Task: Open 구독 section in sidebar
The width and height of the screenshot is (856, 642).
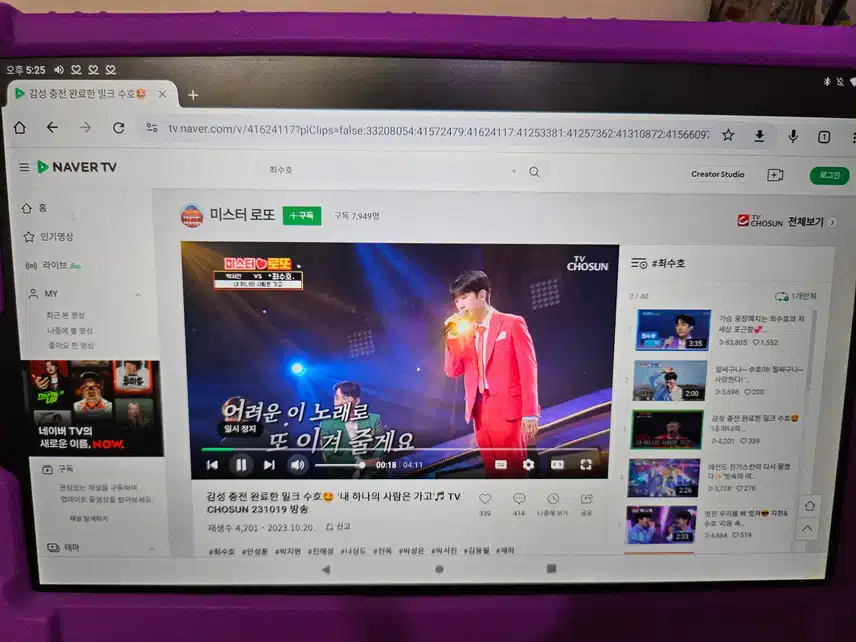Action: 58,469
